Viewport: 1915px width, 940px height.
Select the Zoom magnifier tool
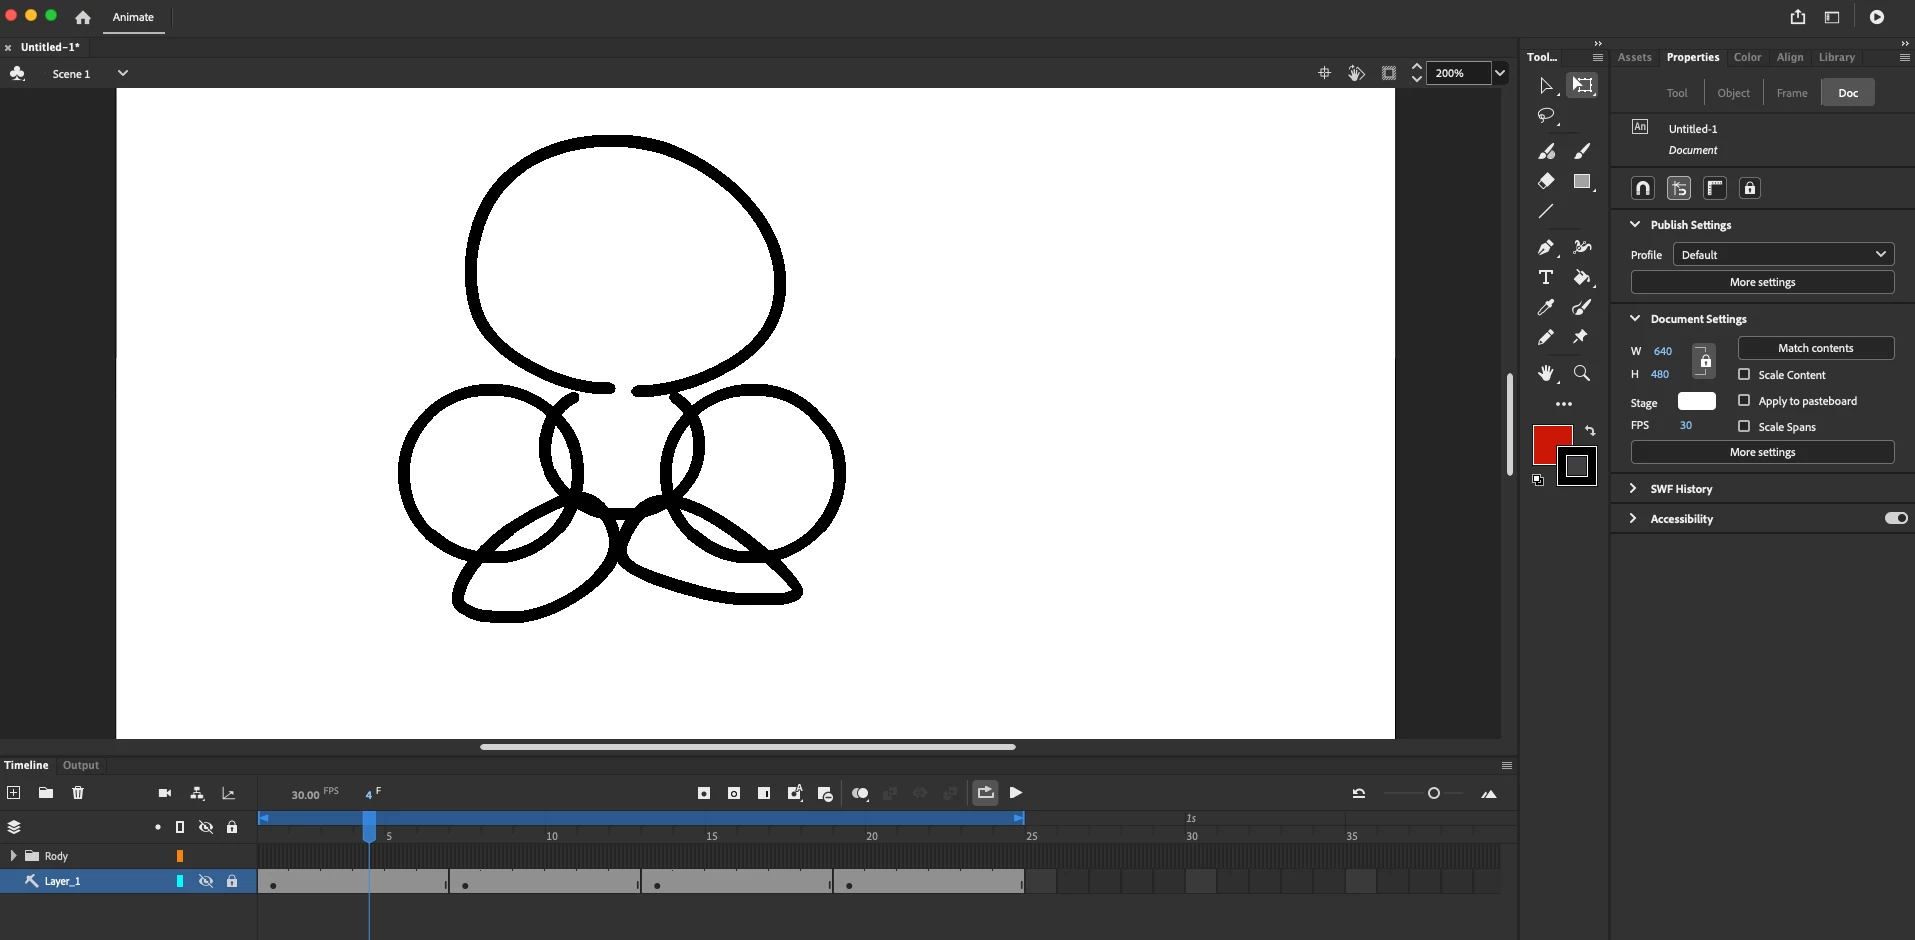click(x=1582, y=373)
